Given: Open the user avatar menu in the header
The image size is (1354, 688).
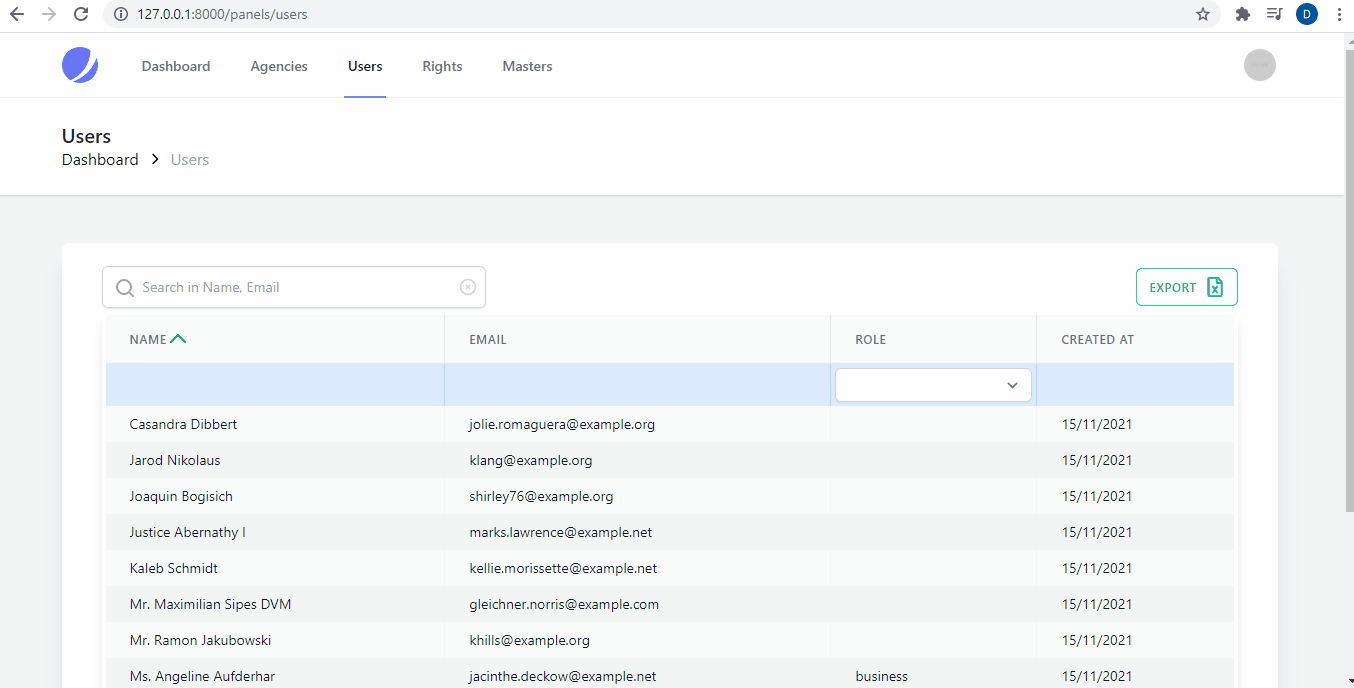Looking at the screenshot, I should (1260, 65).
